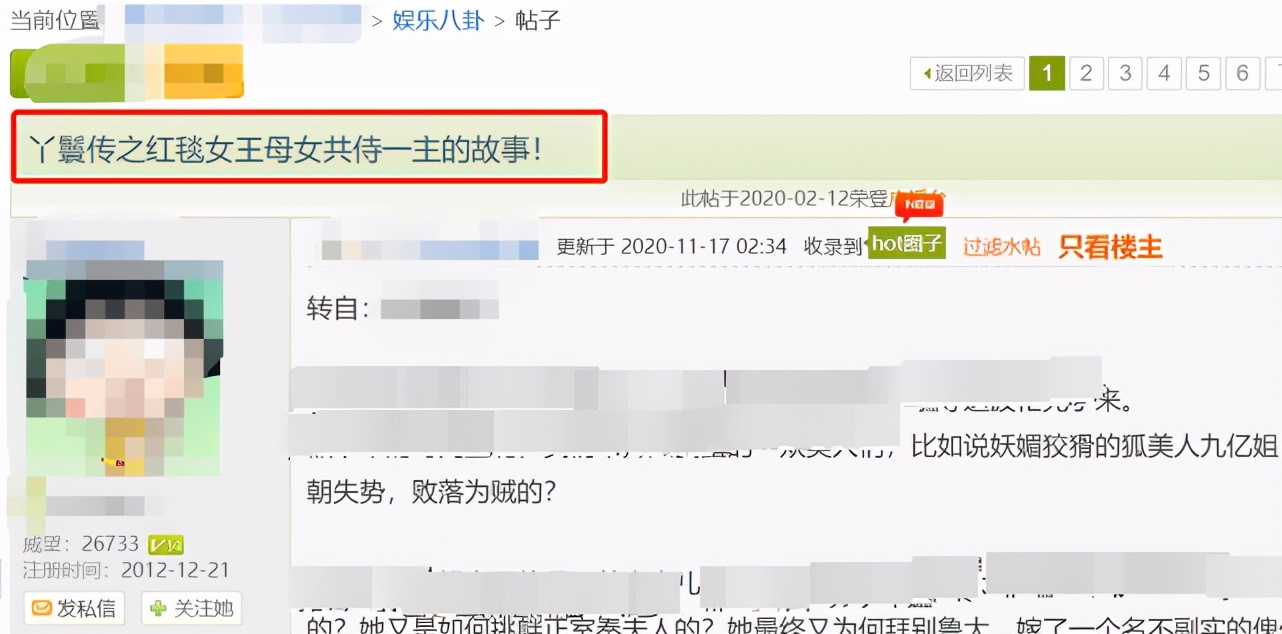The image size is (1282, 634).
Task: Open the 帖子 breadcrumb item
Action: (x=538, y=20)
